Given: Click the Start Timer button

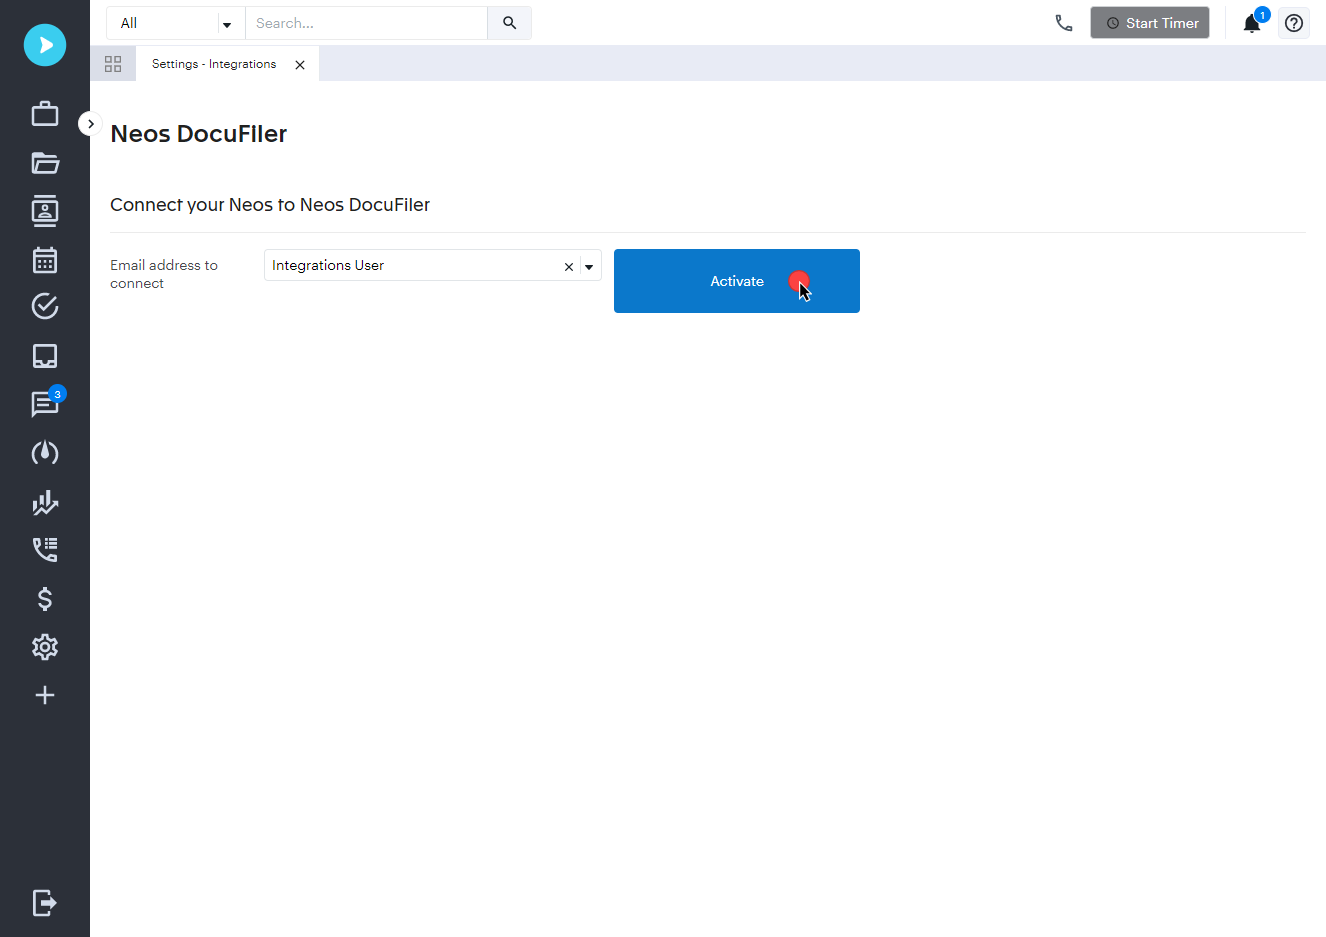Looking at the screenshot, I should pos(1150,23).
